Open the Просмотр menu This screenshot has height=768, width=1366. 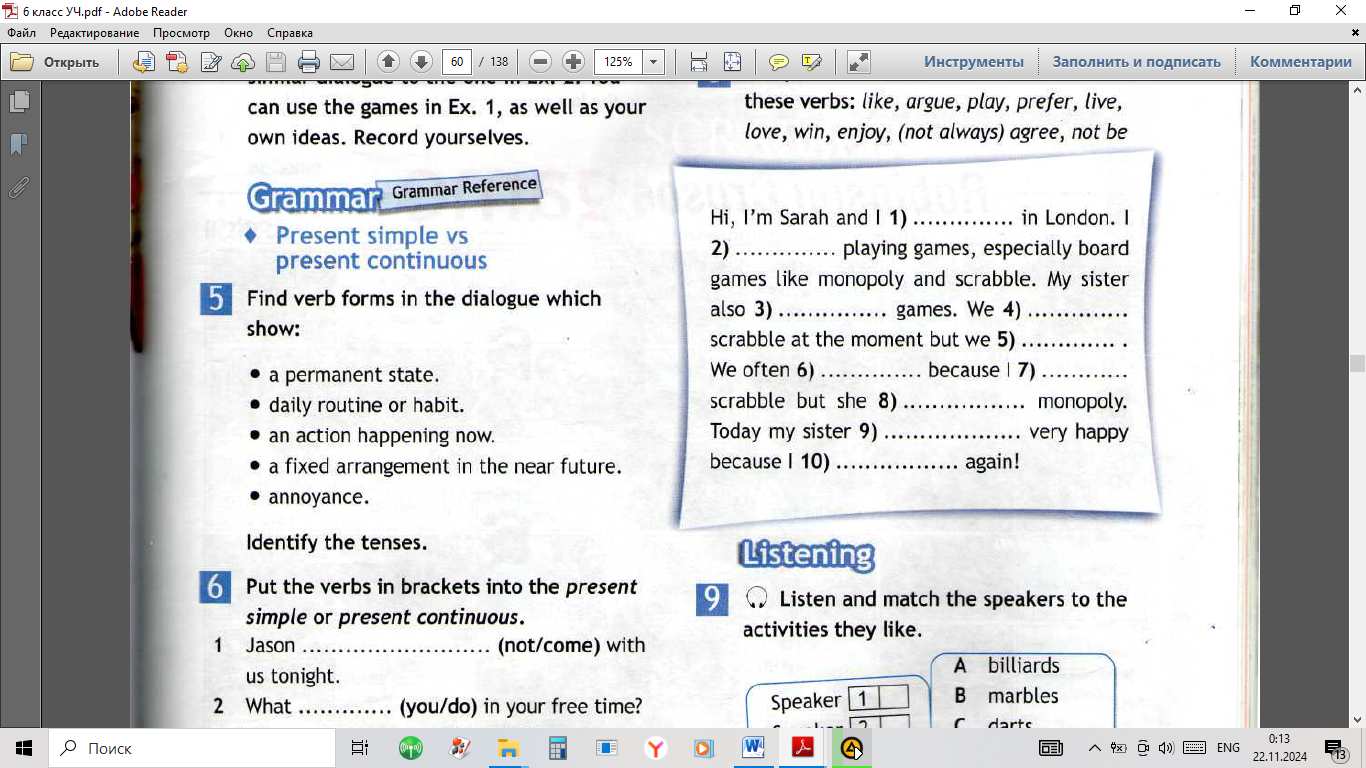coord(181,33)
